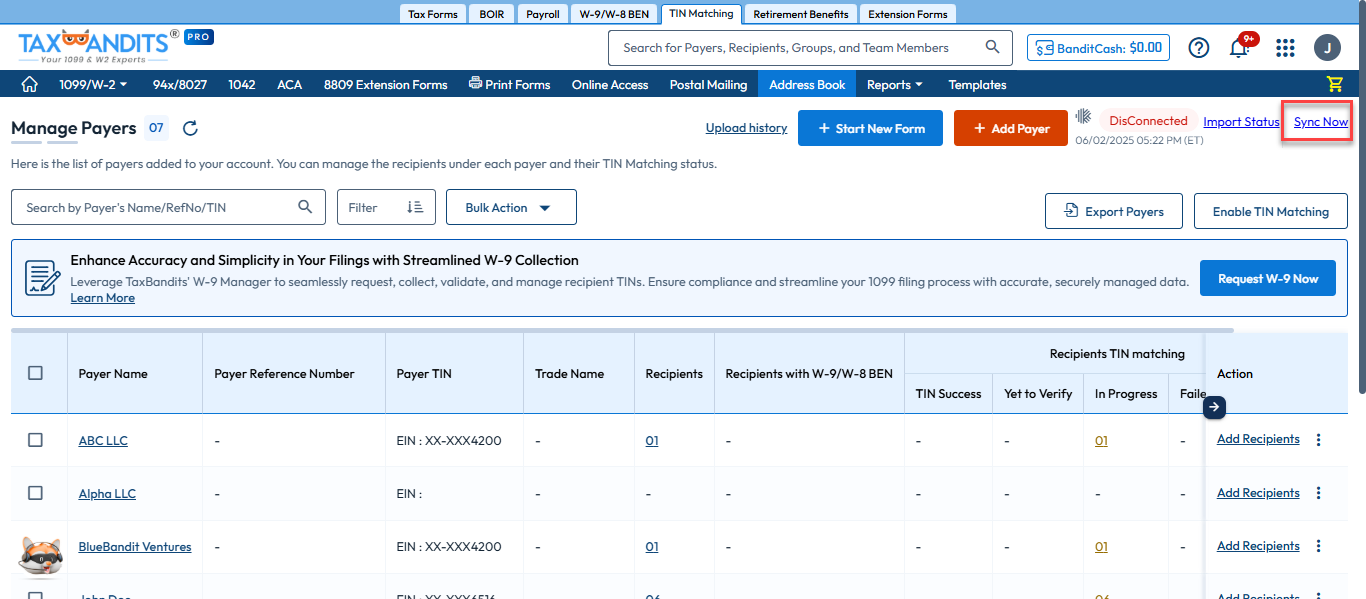Check the ABC LLC row checkbox
Screen dimensions: 1366x599
click(x=35, y=440)
